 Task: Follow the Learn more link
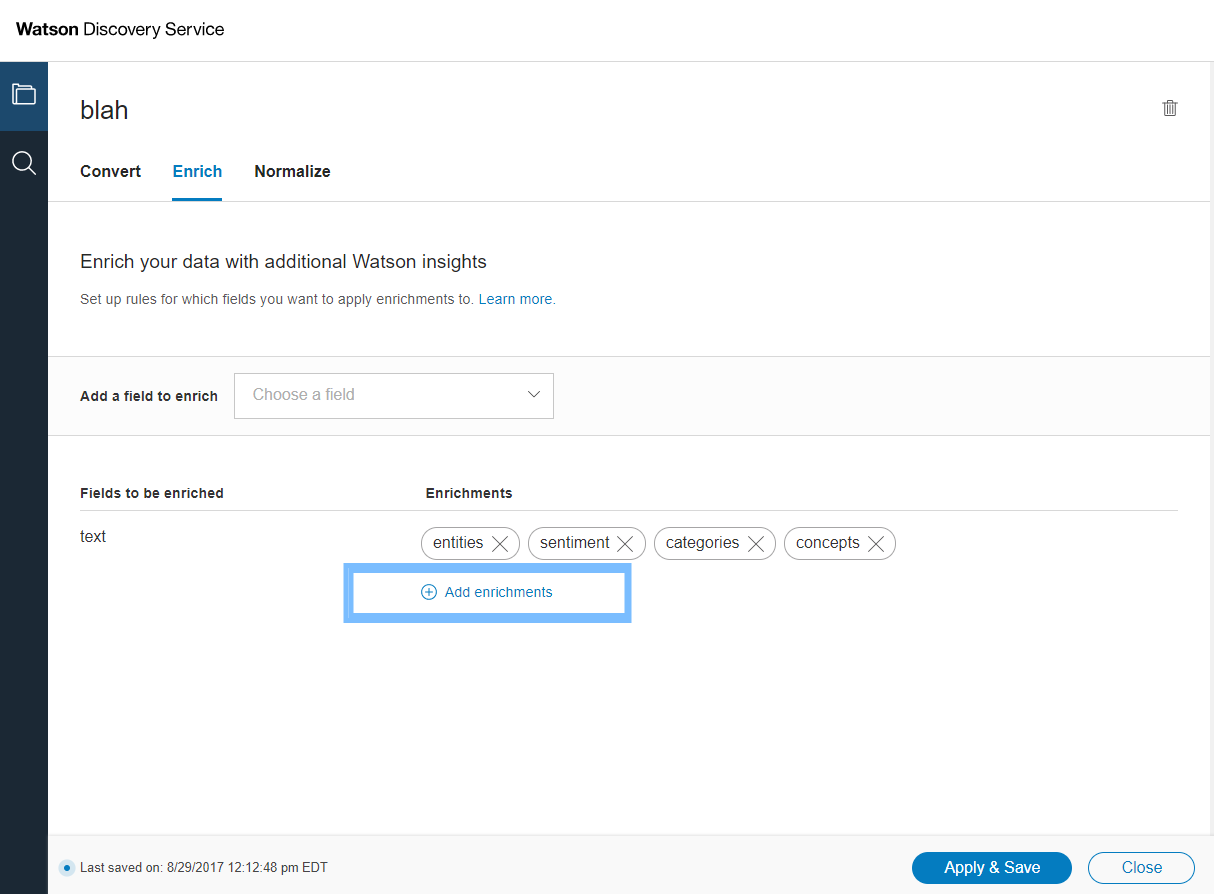(515, 299)
